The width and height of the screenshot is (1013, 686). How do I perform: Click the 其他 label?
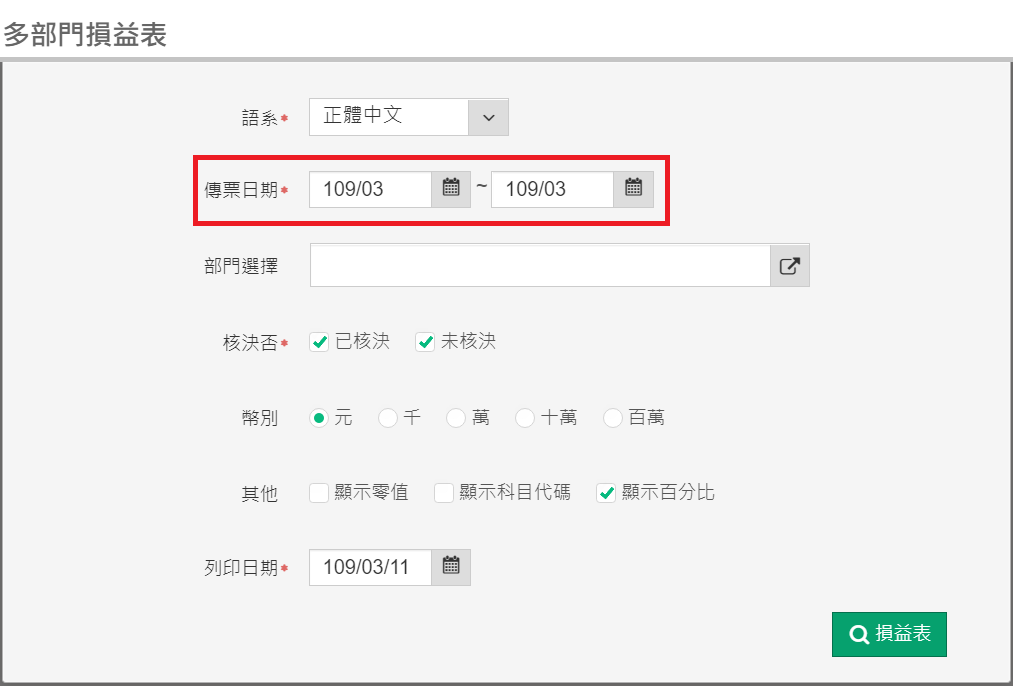coord(260,494)
